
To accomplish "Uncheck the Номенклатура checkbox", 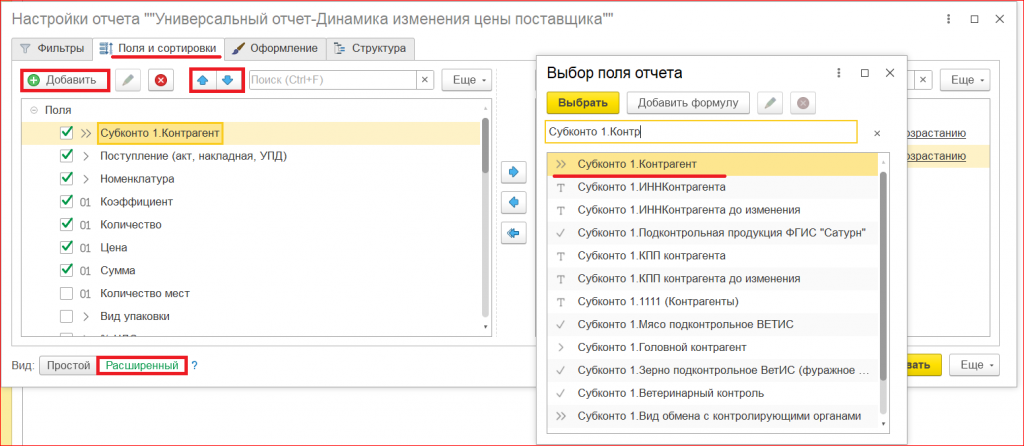I will click(66, 178).
